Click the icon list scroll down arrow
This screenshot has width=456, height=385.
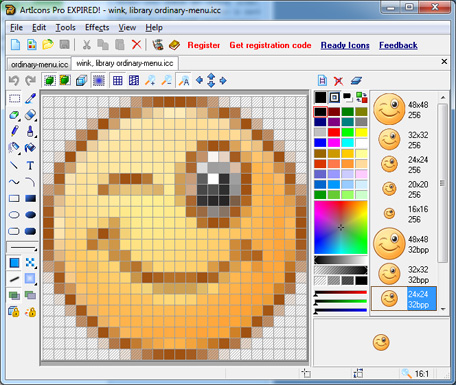click(x=443, y=309)
